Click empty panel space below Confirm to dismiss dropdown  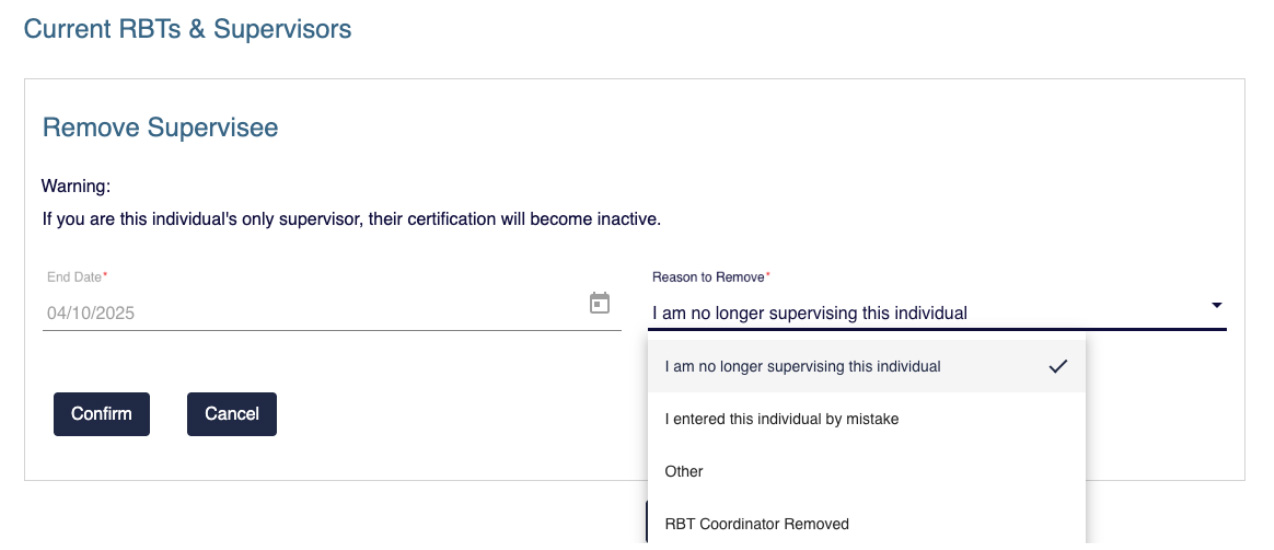point(300,460)
